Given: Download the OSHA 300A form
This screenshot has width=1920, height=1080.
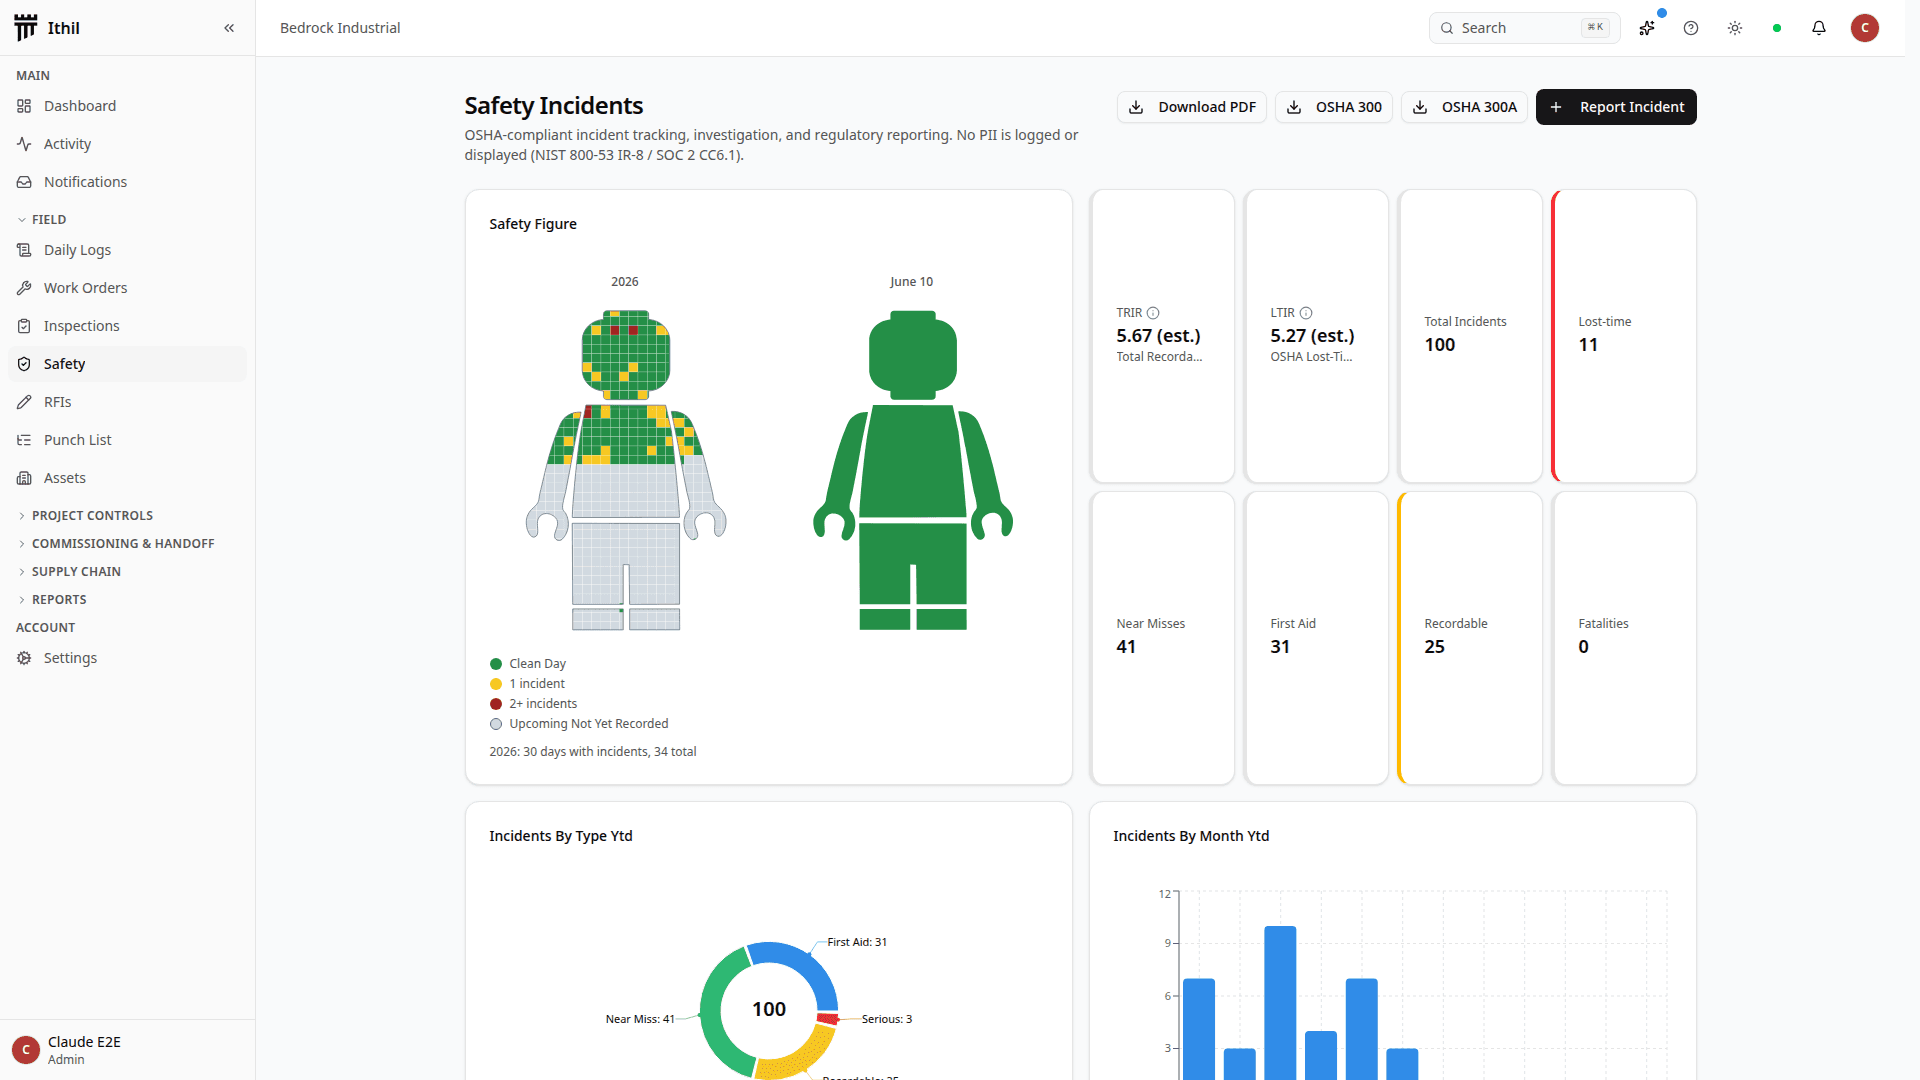Looking at the screenshot, I should (x=1464, y=107).
